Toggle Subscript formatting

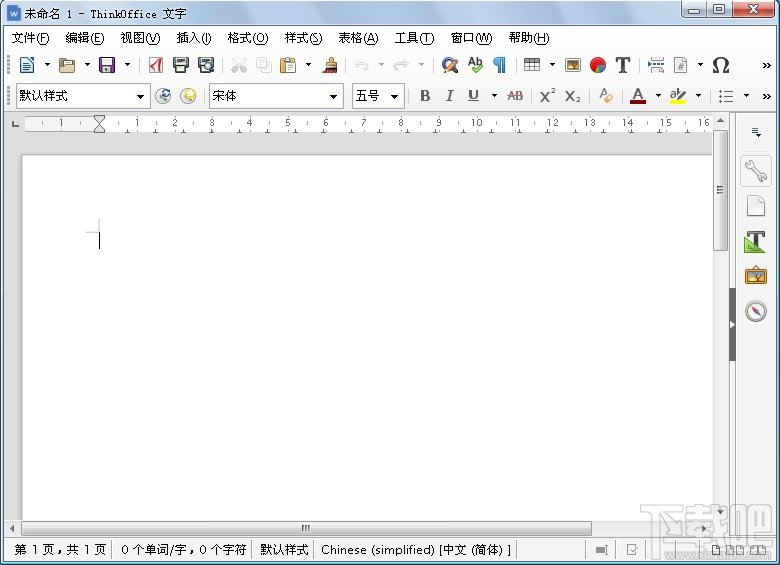click(573, 95)
